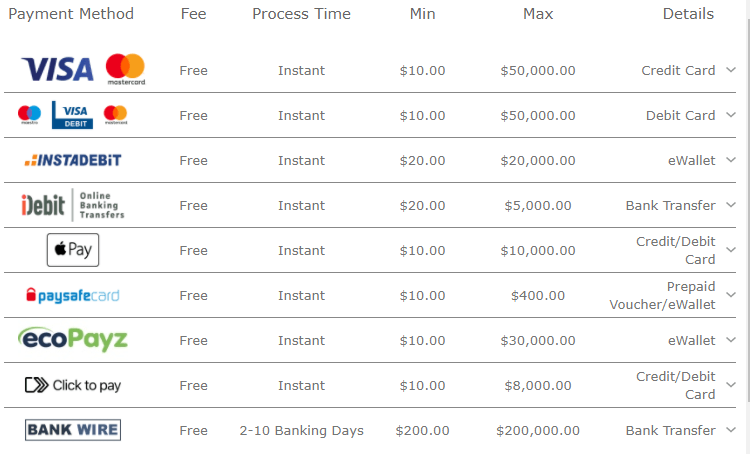Click the Maestro logo in the Debit Card row
This screenshot has height=454, width=750.
click(29, 115)
